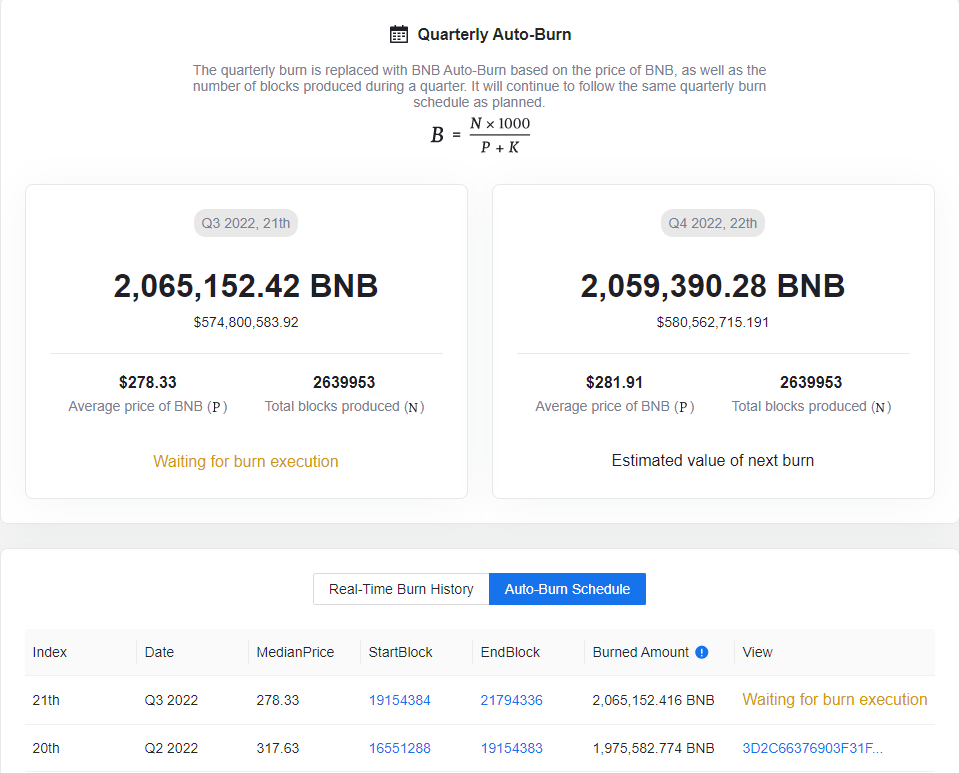Click the 317.63 median price cell
959x773 pixels.
tap(278, 748)
